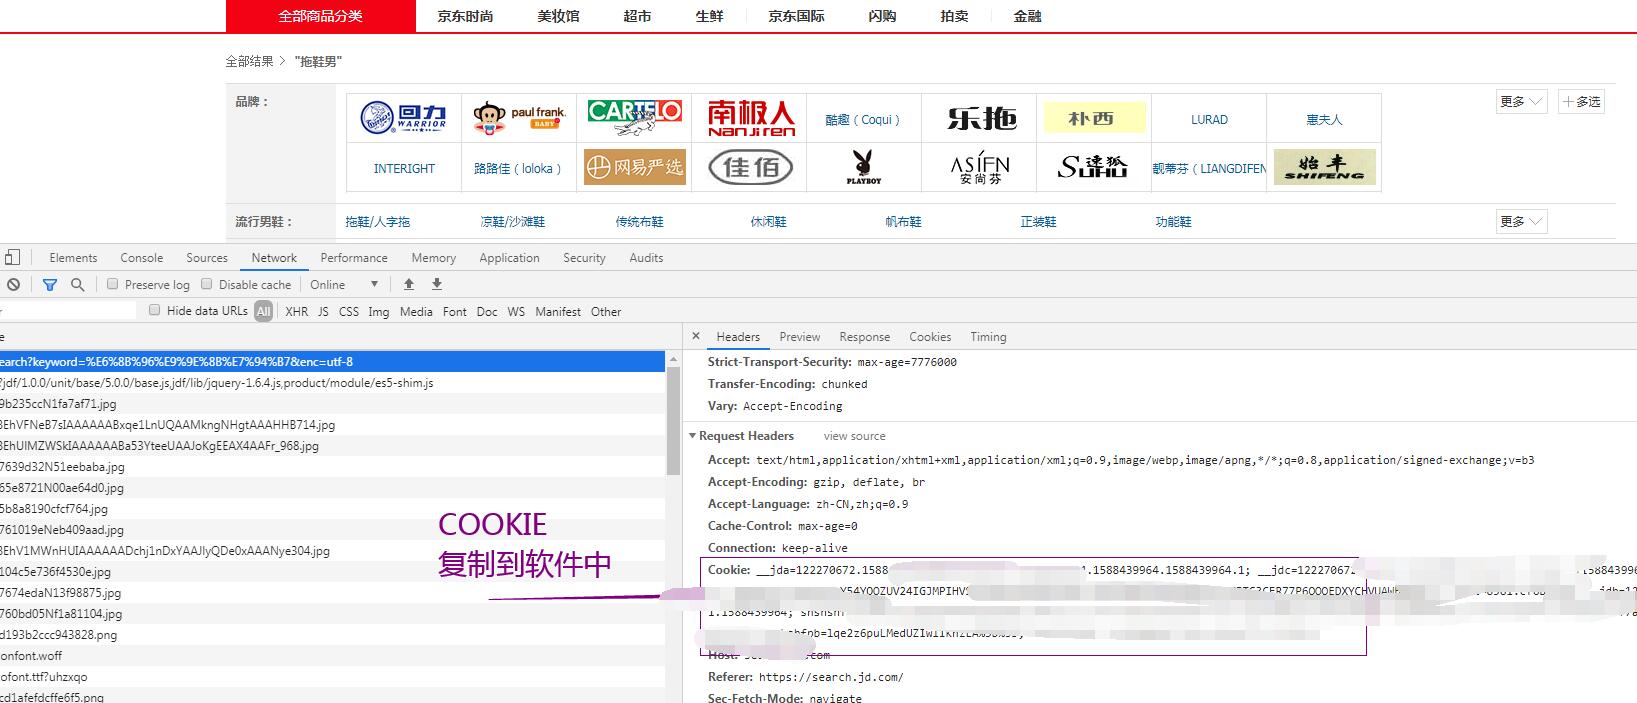Select the CARTELO brand logo
1637x703 pixels.
(x=634, y=118)
